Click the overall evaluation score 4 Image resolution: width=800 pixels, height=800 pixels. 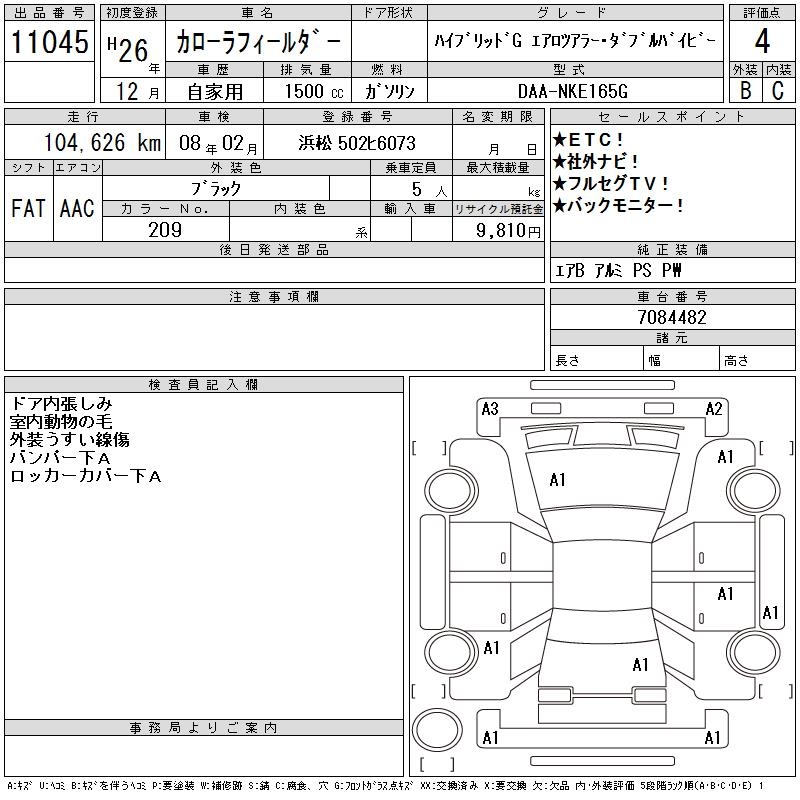pos(762,41)
